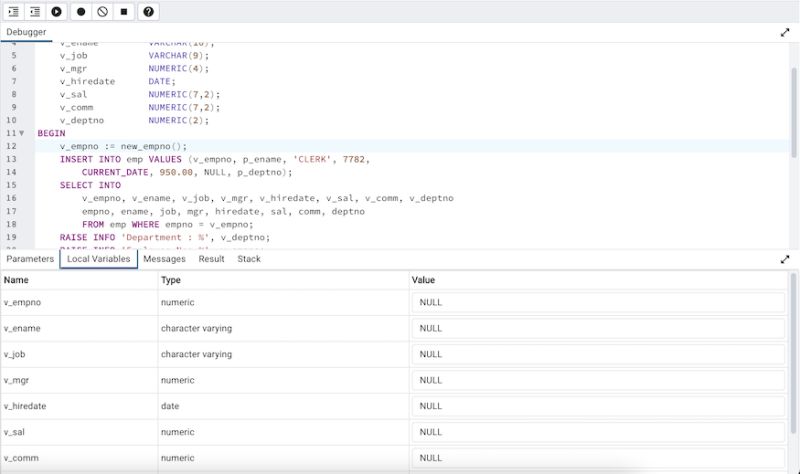
Task: Maximize the Debugger code panel
Action: (x=785, y=33)
